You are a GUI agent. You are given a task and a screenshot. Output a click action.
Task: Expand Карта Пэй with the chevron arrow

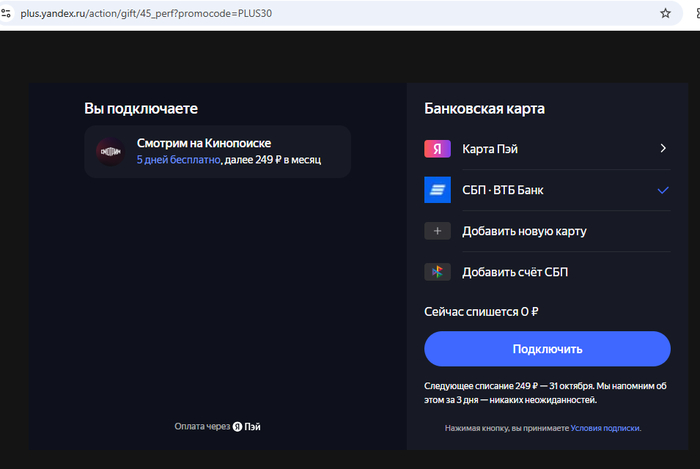click(x=663, y=148)
